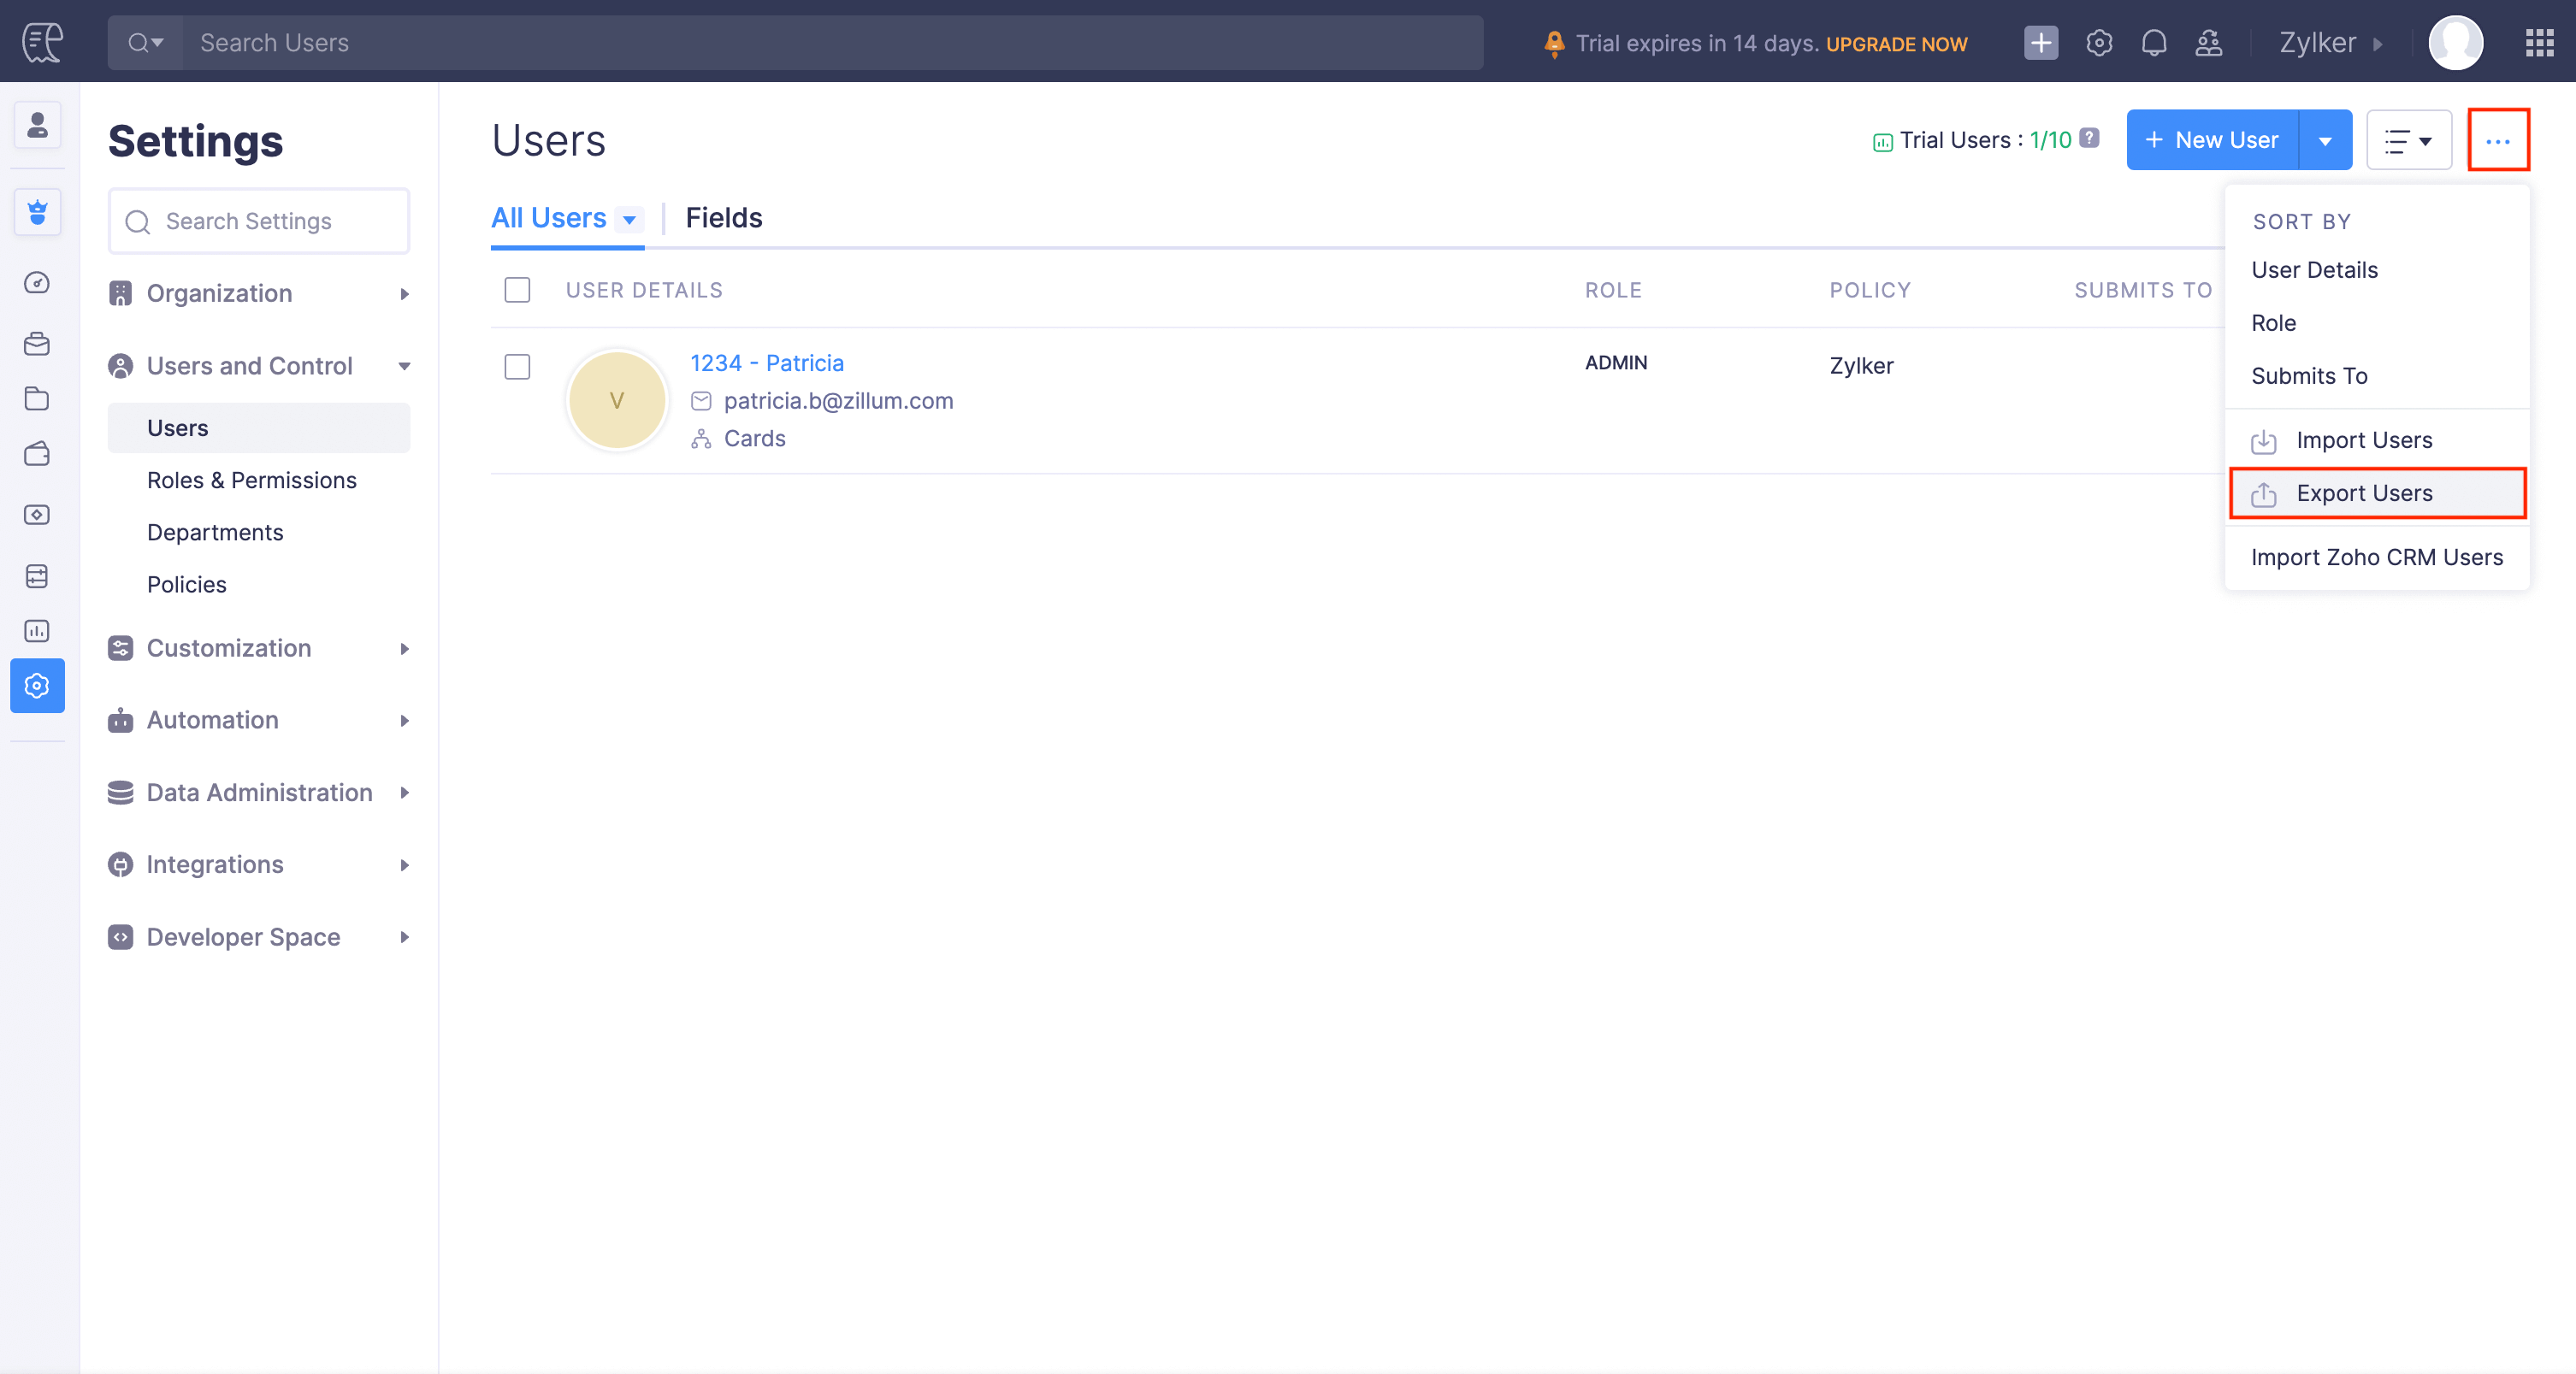Click the user-switch icon near Zylker

coord(2209,42)
